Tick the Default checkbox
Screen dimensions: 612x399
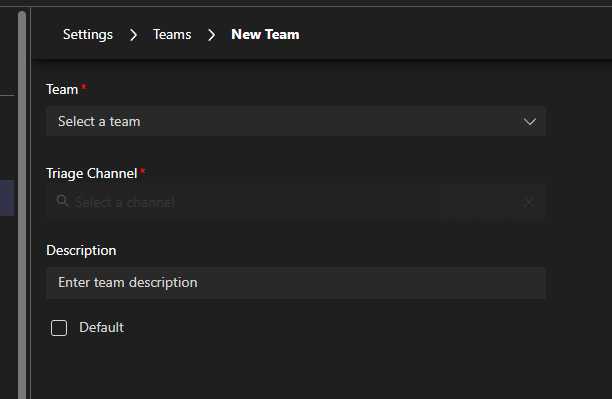pyautogui.click(x=59, y=328)
